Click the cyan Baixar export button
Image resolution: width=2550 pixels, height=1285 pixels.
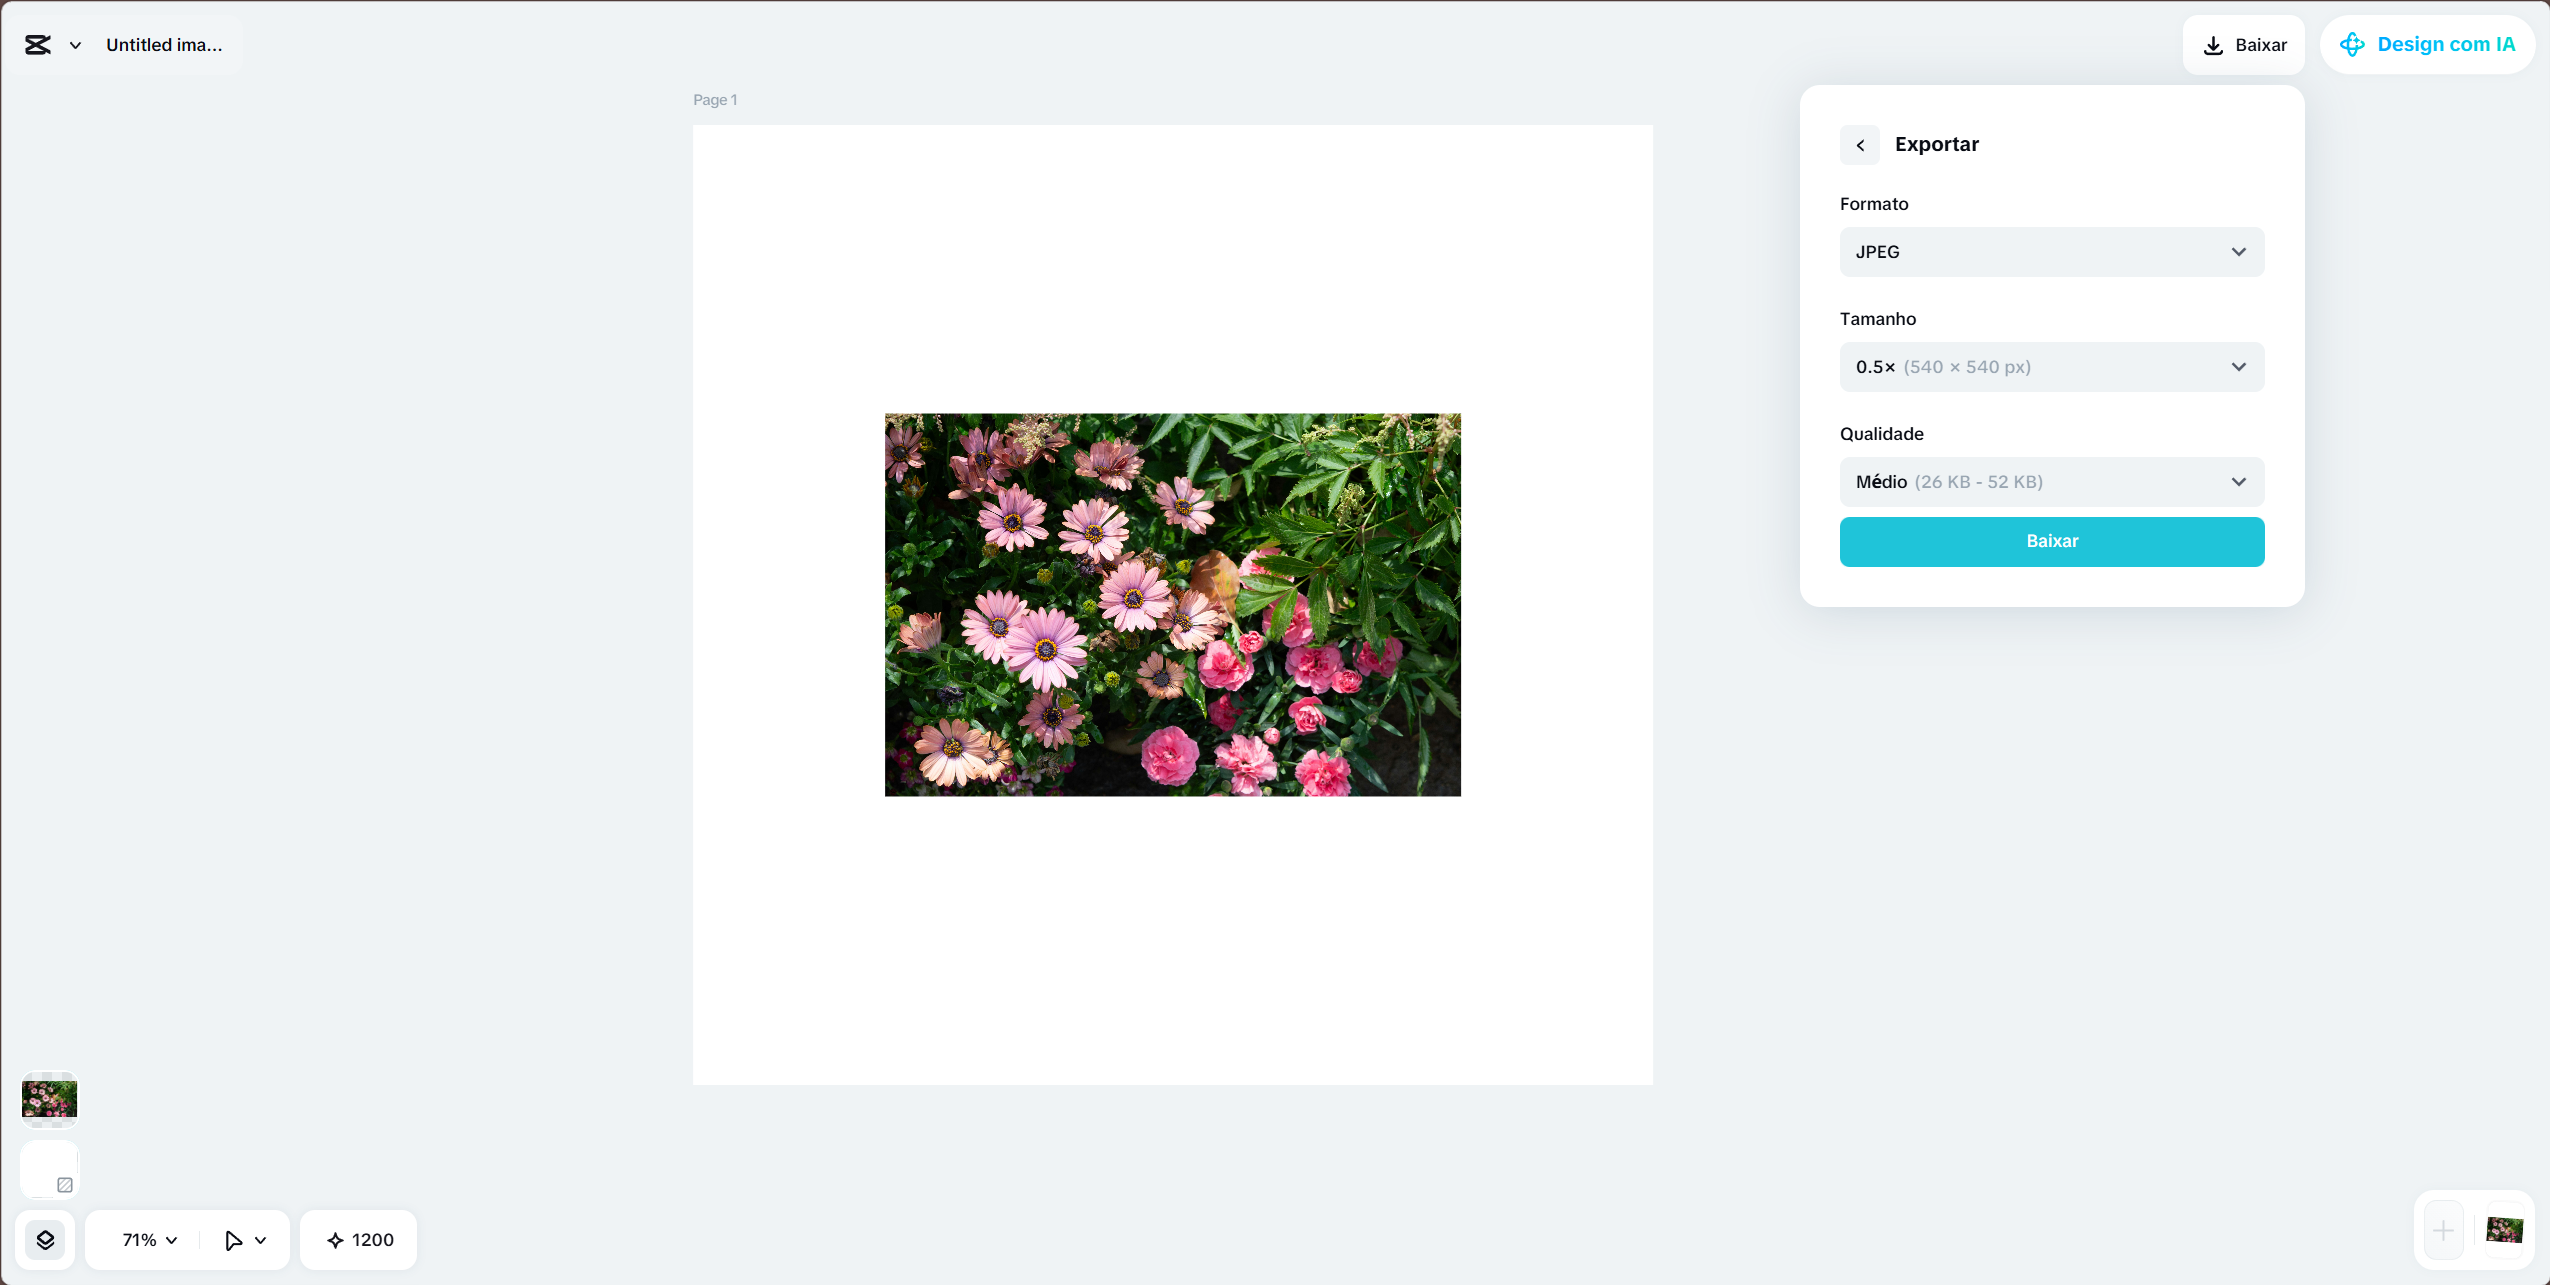tap(2051, 541)
